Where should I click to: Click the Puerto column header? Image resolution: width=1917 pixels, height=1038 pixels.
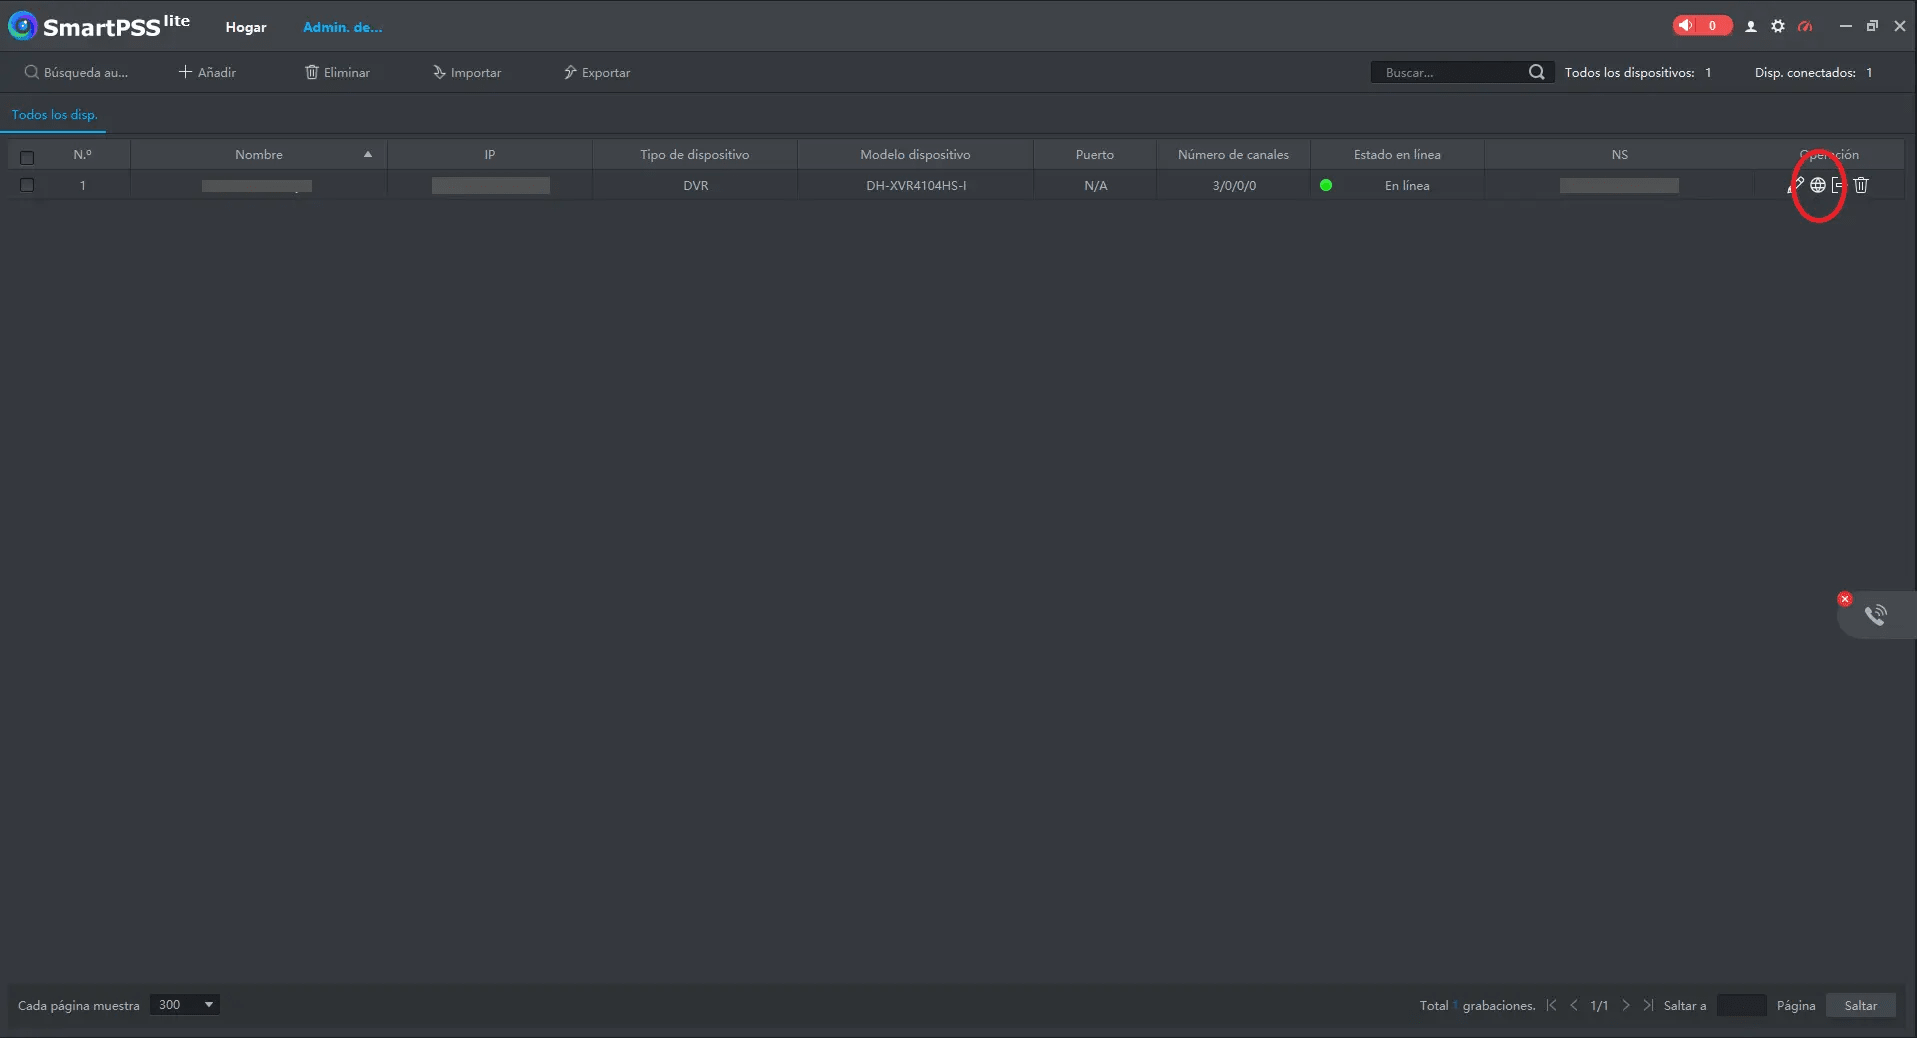point(1095,154)
